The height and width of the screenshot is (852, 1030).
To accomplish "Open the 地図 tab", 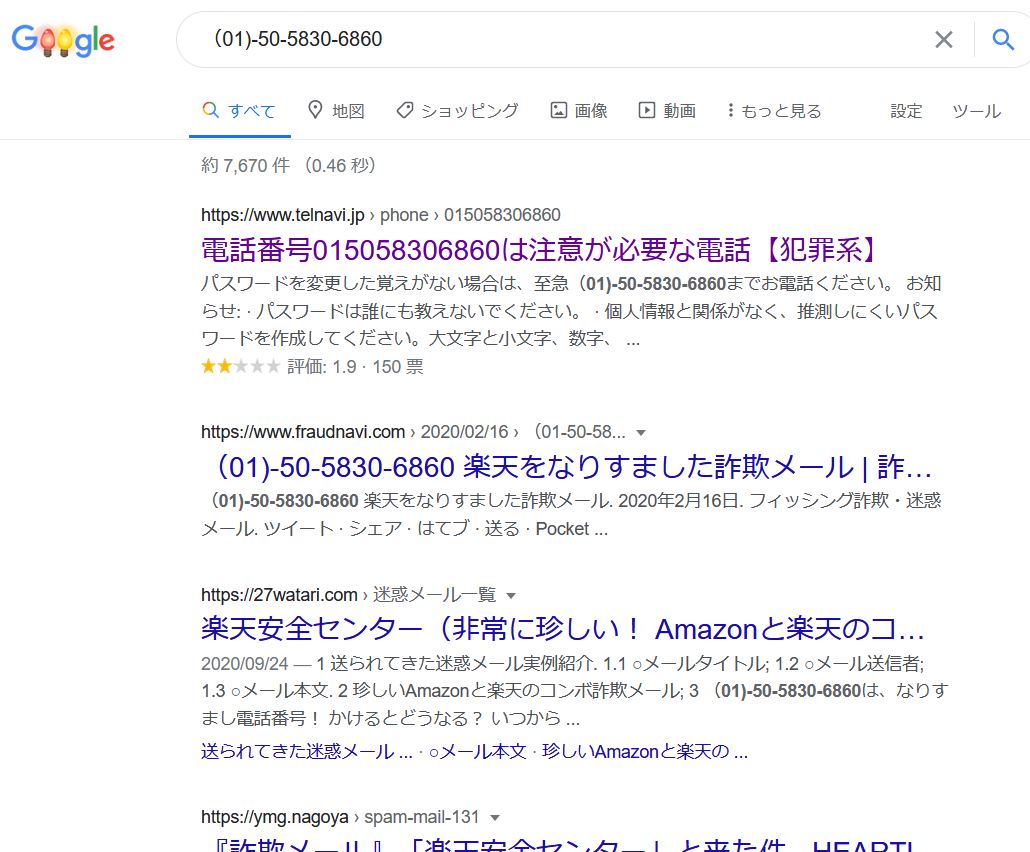I will (x=336, y=111).
